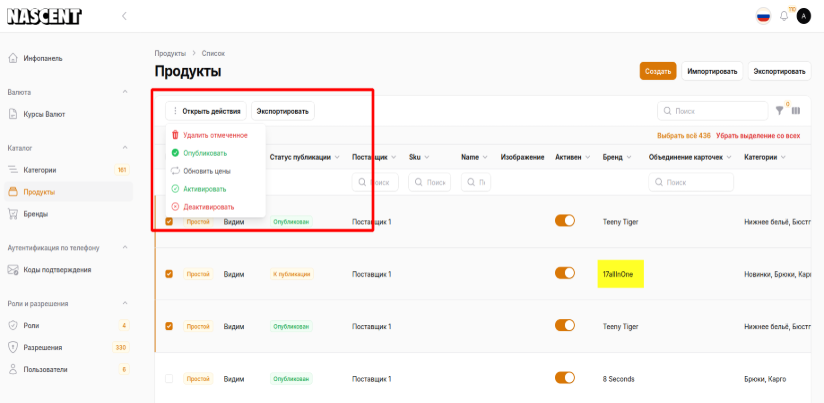
Task: Open the Russian flag language selector
Action: click(x=764, y=16)
